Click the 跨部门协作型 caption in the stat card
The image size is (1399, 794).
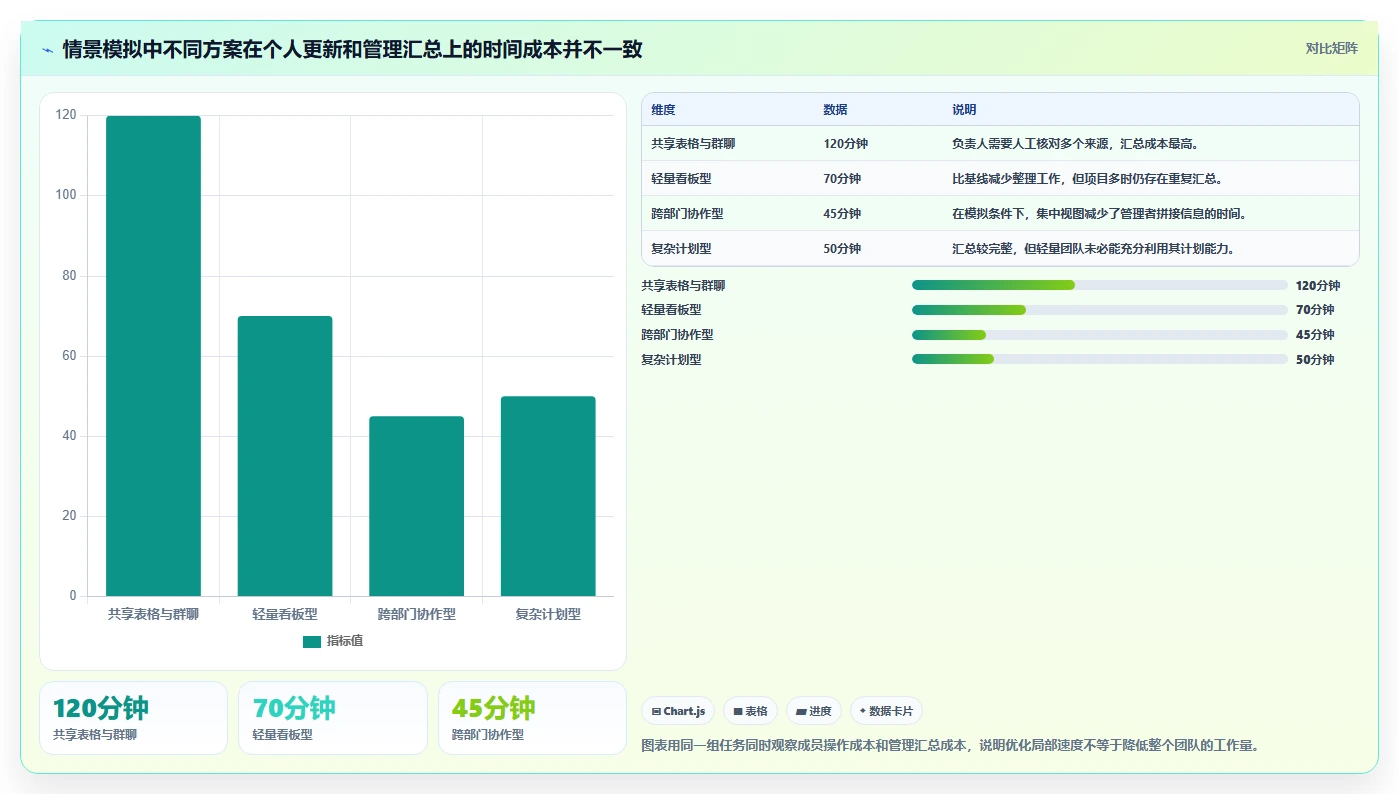point(488,734)
